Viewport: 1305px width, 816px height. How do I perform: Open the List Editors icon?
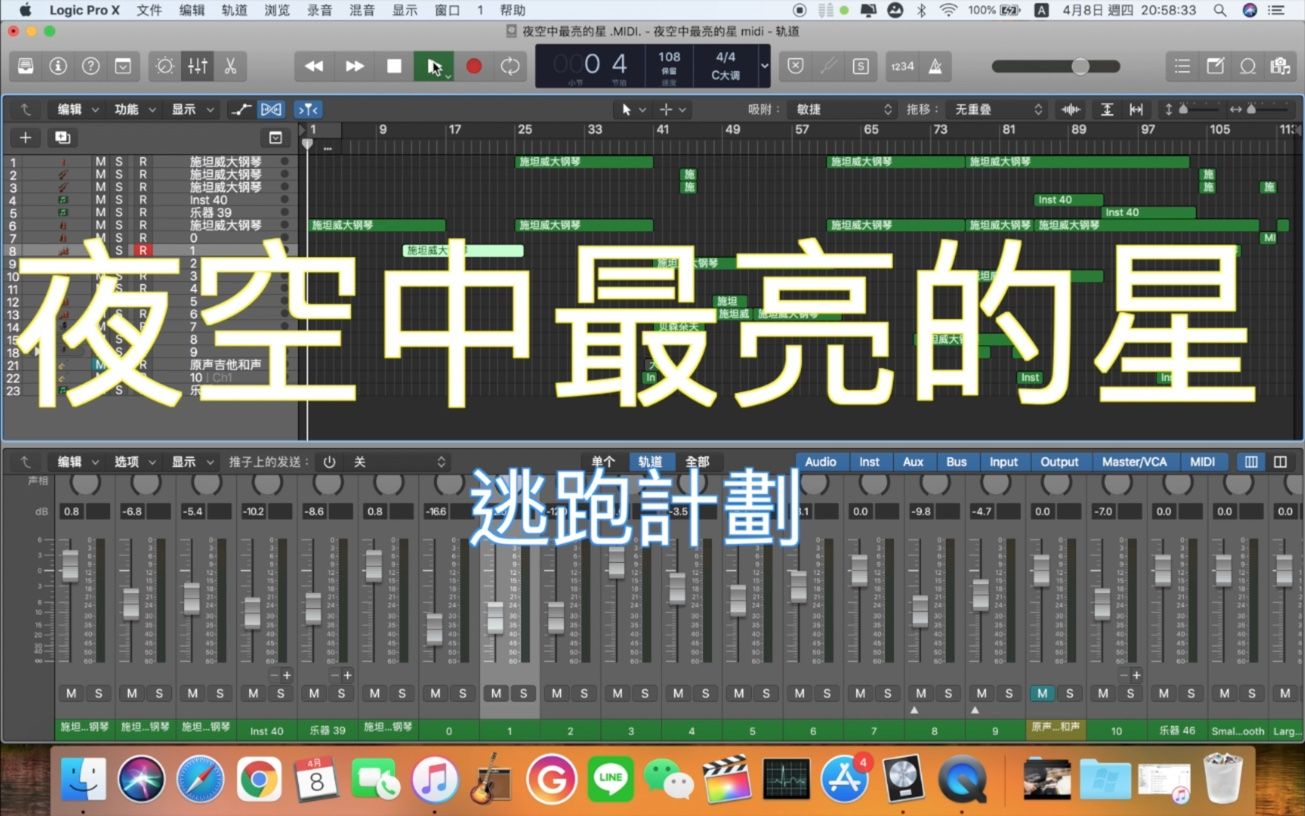pos(1183,66)
